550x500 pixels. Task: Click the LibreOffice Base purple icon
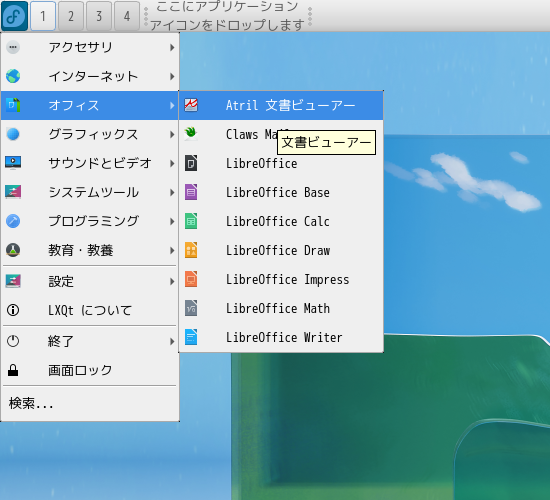point(191,192)
